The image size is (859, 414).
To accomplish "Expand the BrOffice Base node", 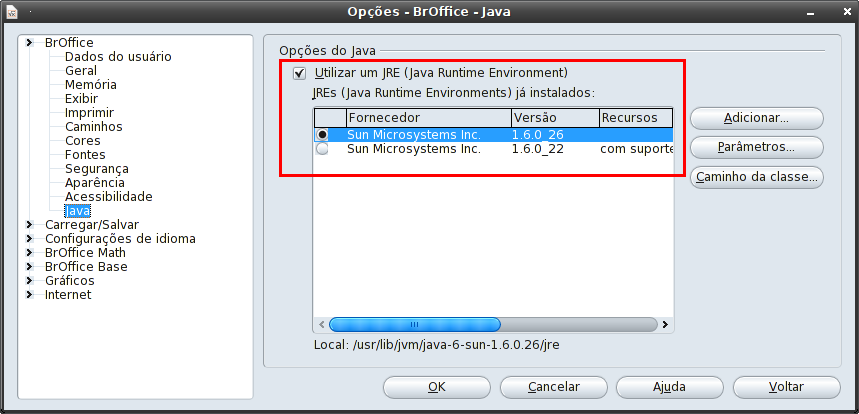I will 30,267.
